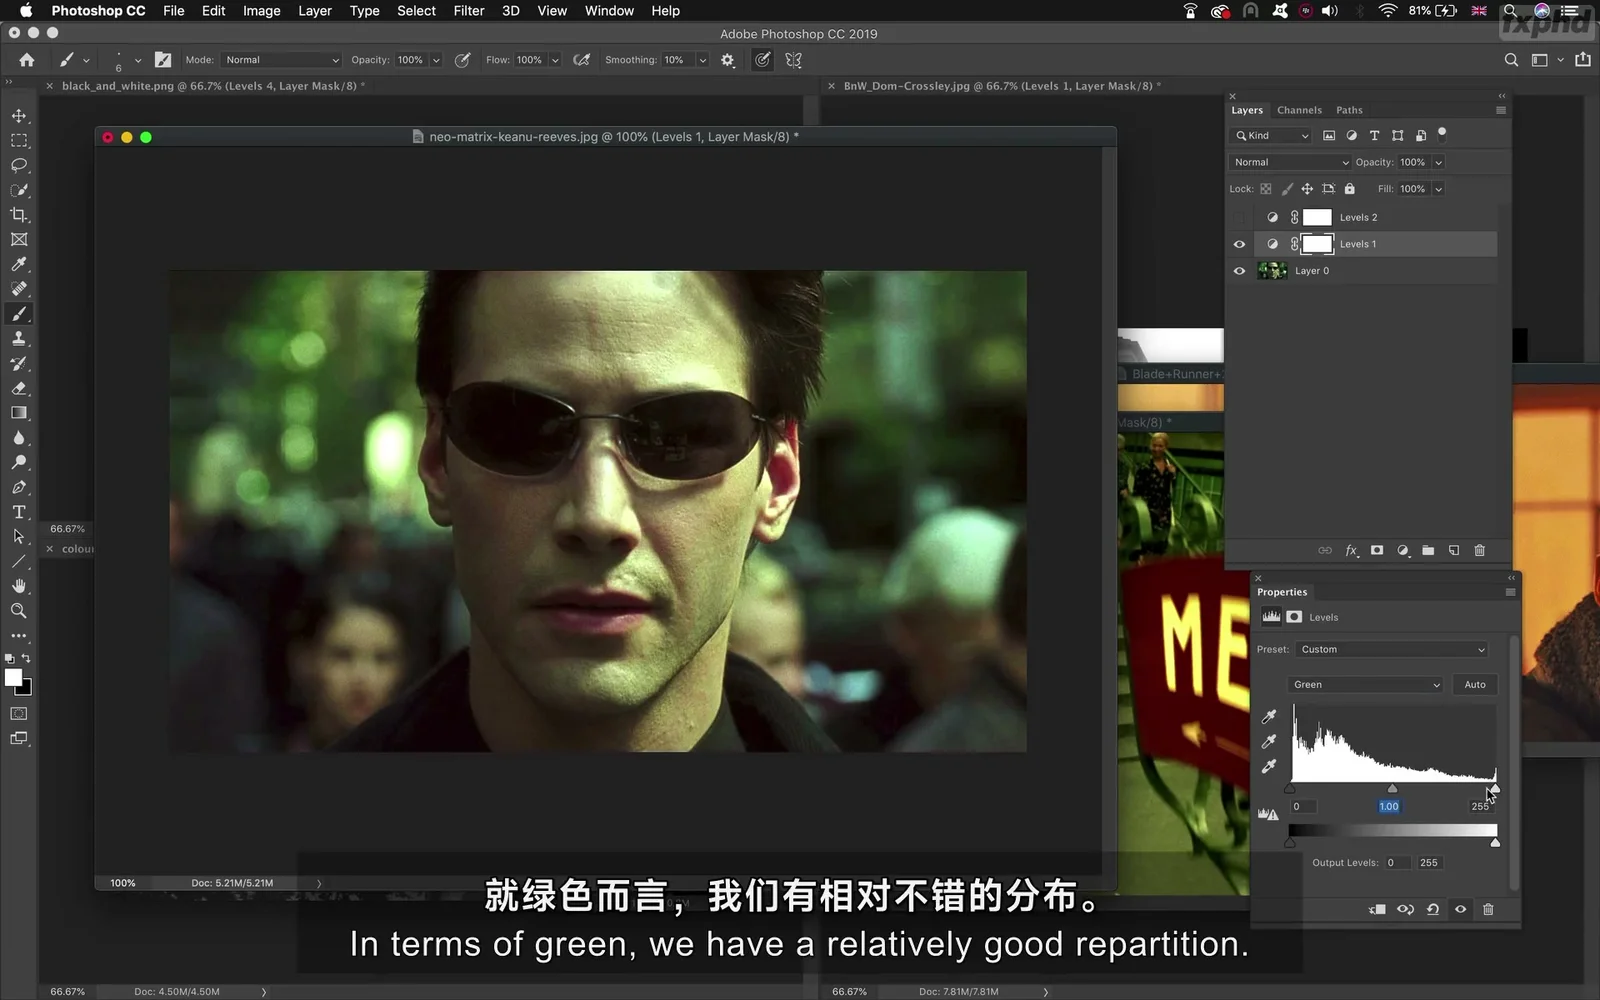Click the Auto button in Levels
The width and height of the screenshot is (1600, 1000).
pos(1475,685)
